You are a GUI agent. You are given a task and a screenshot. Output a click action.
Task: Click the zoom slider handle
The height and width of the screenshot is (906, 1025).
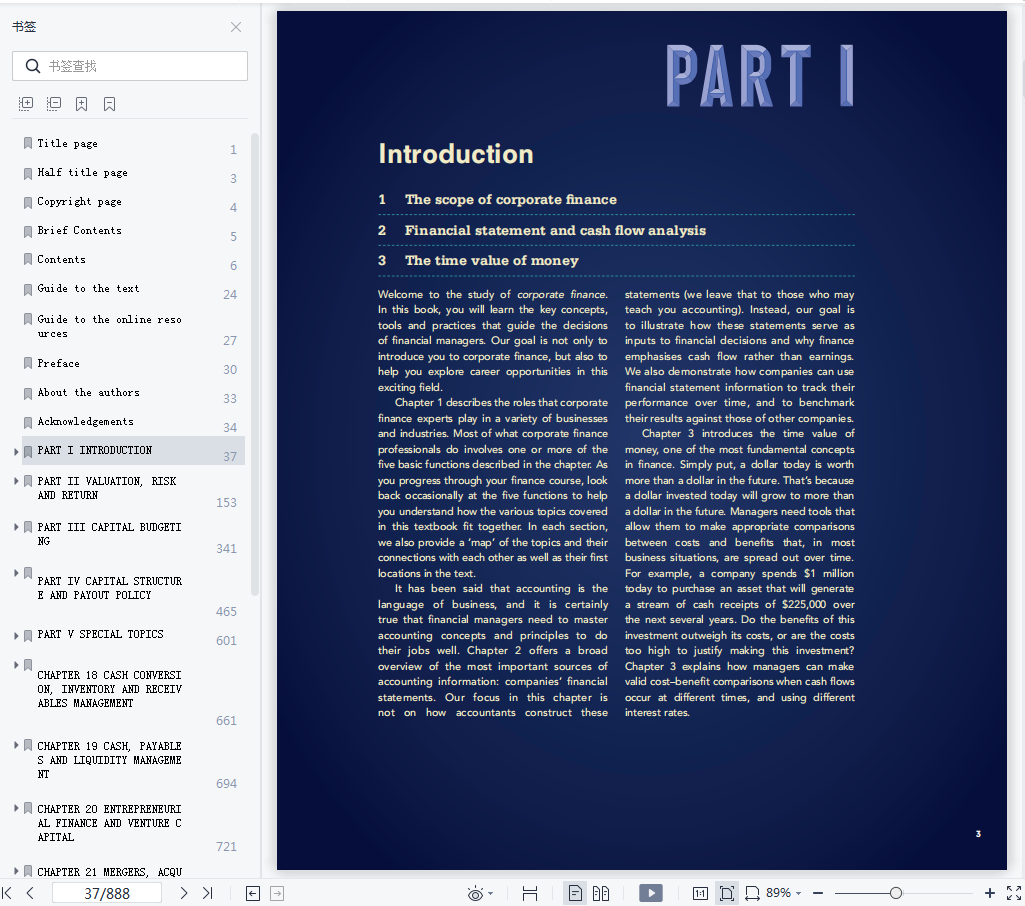(x=896, y=893)
